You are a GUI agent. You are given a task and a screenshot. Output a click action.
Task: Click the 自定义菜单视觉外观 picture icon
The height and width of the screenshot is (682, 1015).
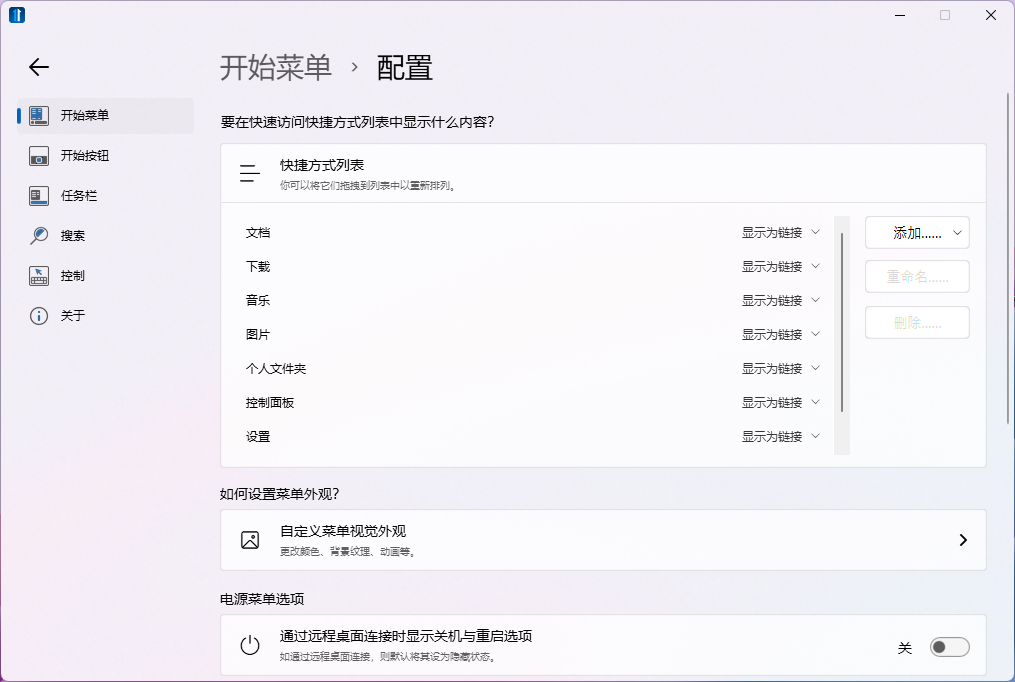pos(250,540)
